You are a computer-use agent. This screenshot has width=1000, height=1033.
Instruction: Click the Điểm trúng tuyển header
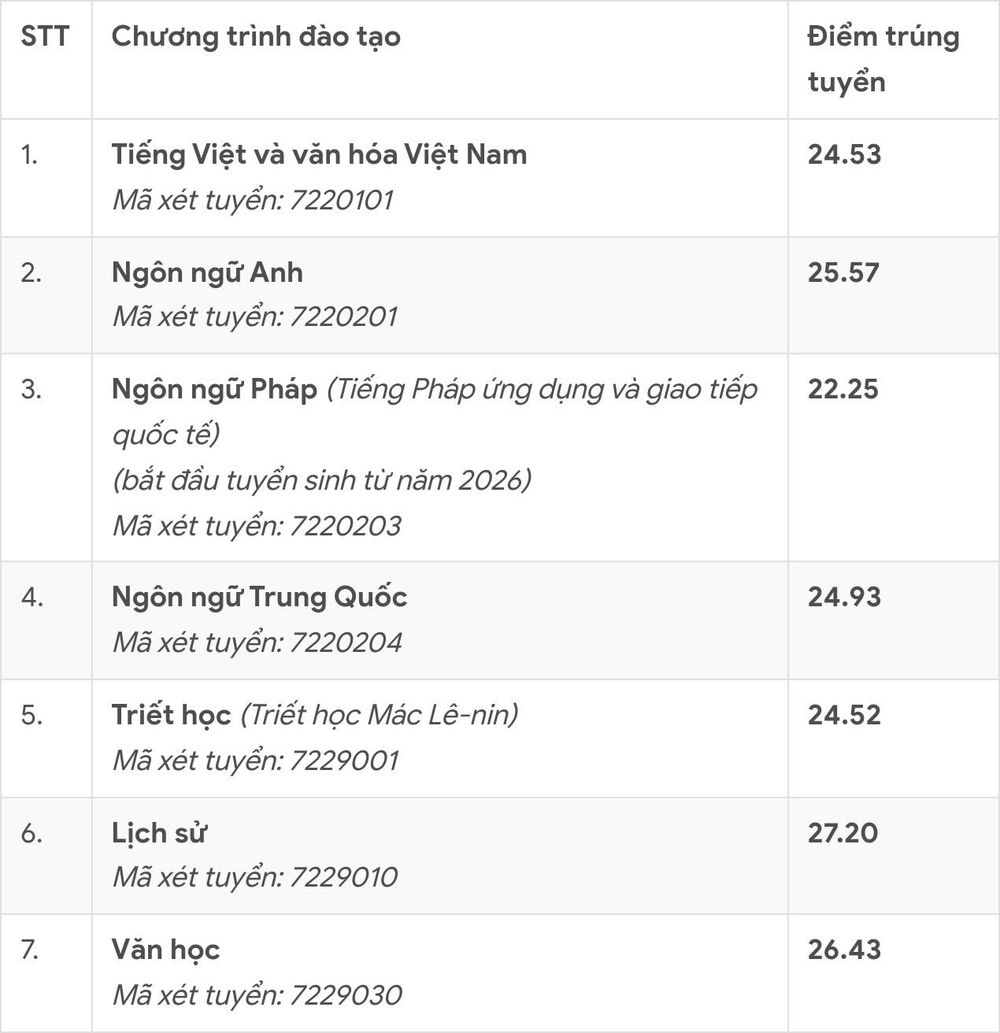click(x=883, y=59)
